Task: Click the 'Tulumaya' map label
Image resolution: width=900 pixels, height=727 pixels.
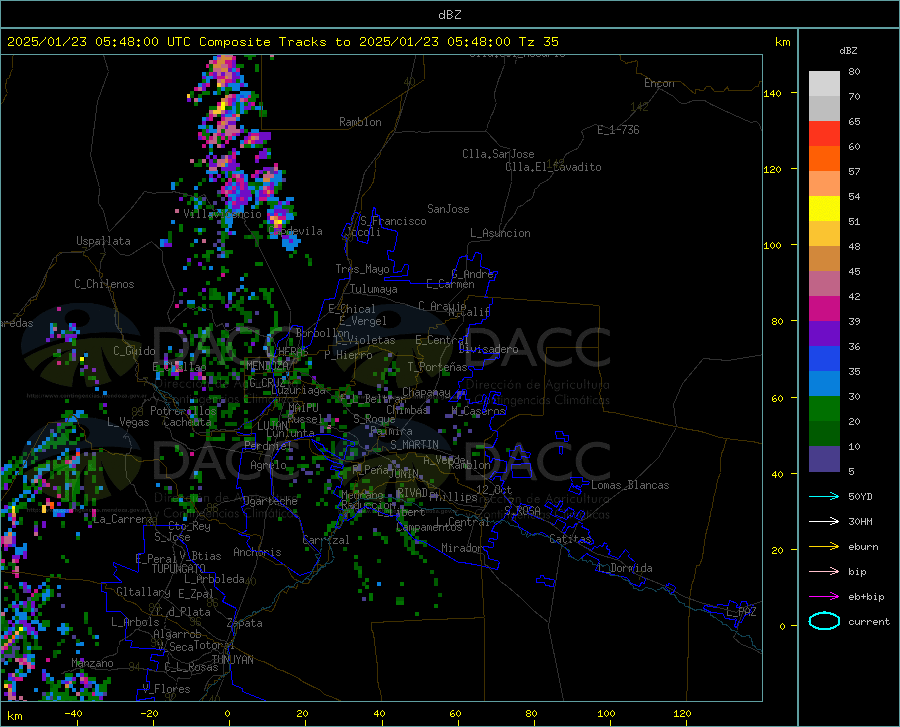Action: (x=374, y=289)
